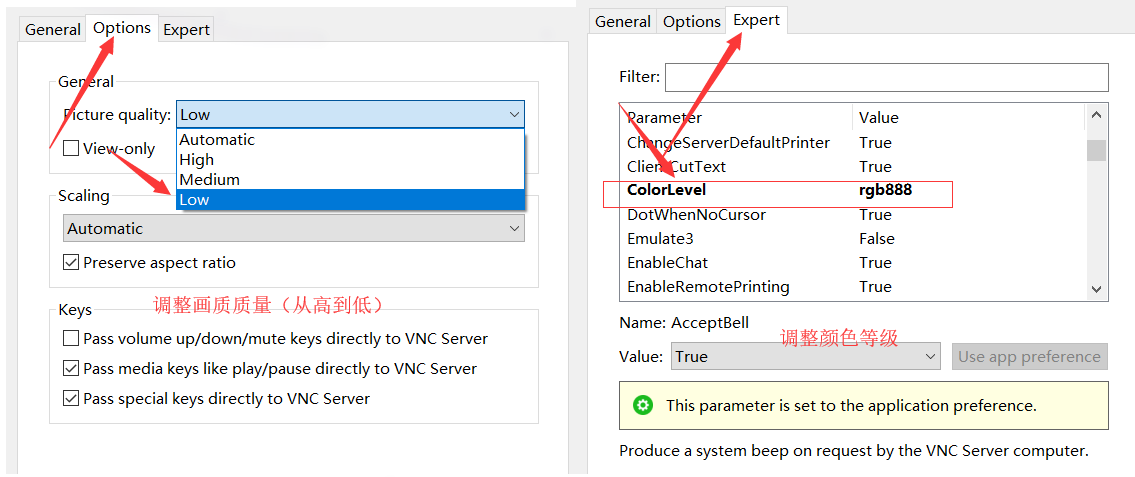Viewport: 1135px width, 477px height.
Task: Uncheck Pass special keys directly to VNC Server
Action: click(71, 399)
